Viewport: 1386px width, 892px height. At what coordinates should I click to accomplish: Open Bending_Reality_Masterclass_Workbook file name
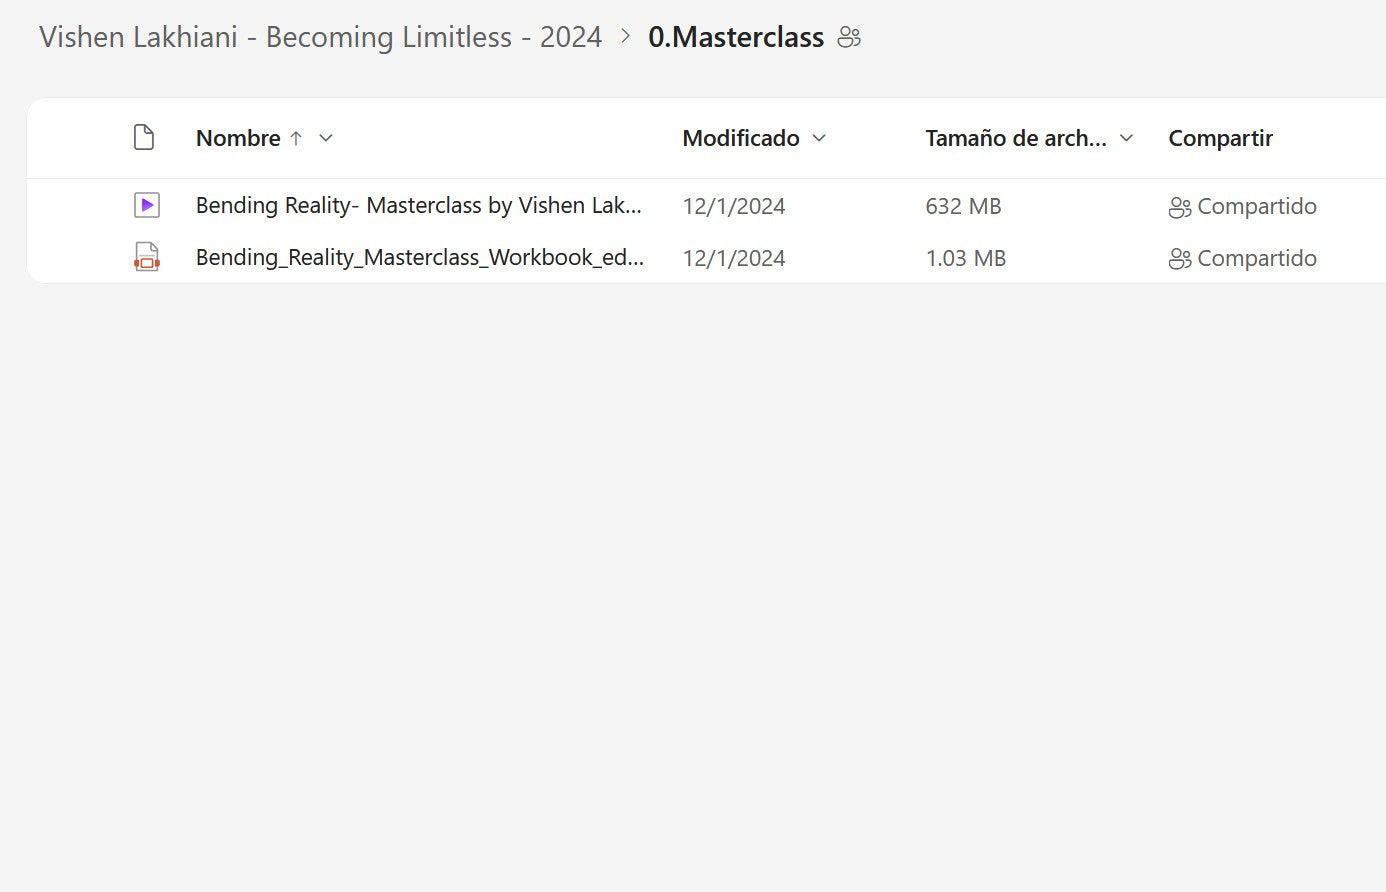[x=419, y=258]
